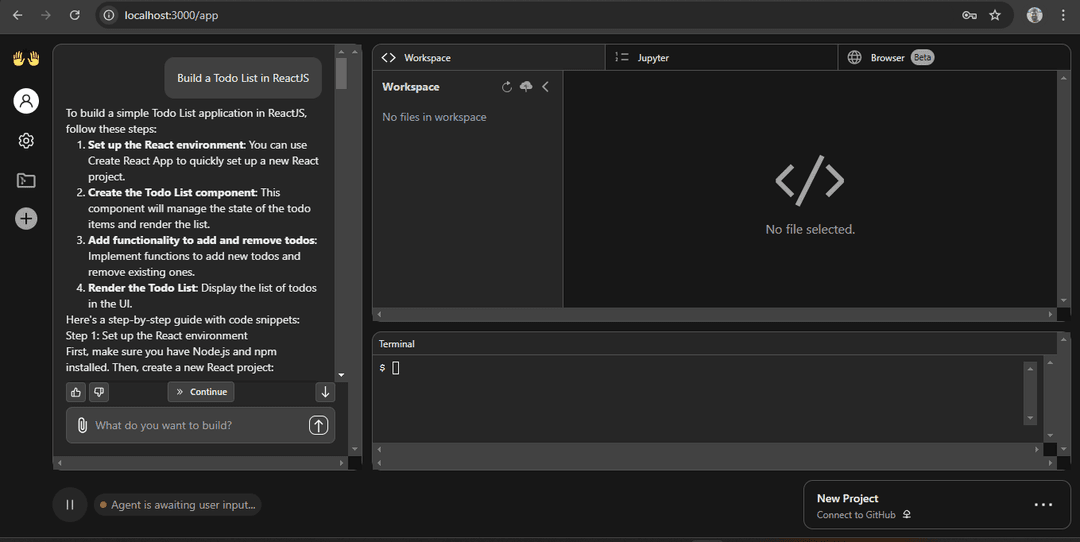Click inside the terminal prompt

pos(395,368)
